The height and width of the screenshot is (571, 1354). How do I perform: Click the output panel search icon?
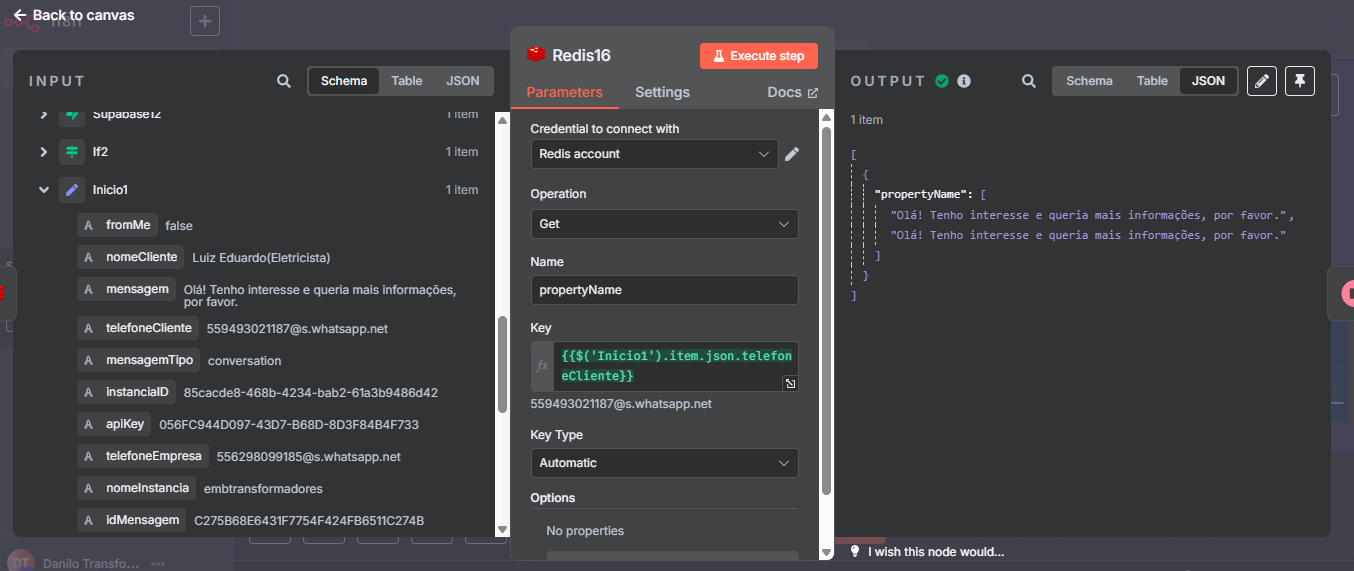click(1028, 81)
